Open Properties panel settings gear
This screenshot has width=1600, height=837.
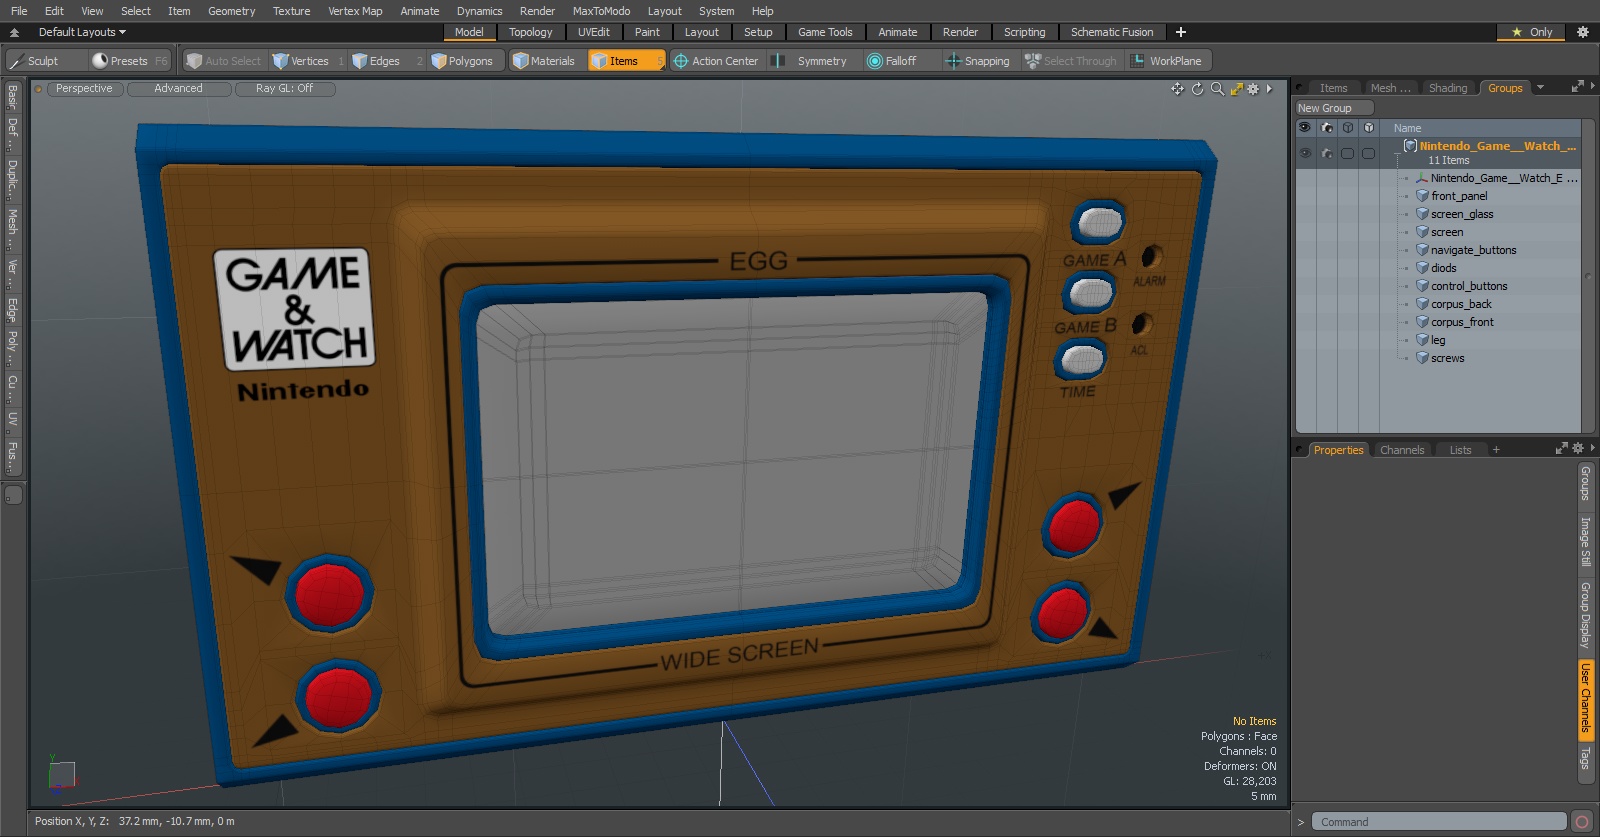1578,448
